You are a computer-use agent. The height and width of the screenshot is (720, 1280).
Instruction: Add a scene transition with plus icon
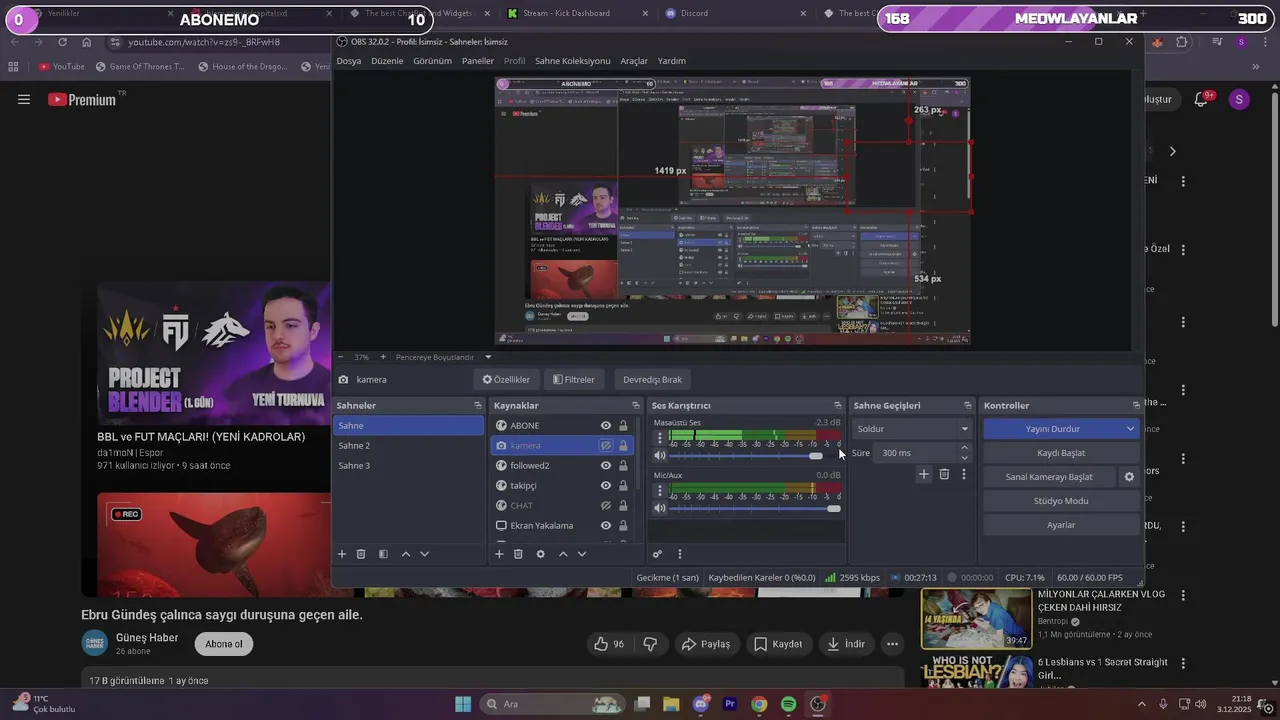tap(923, 474)
